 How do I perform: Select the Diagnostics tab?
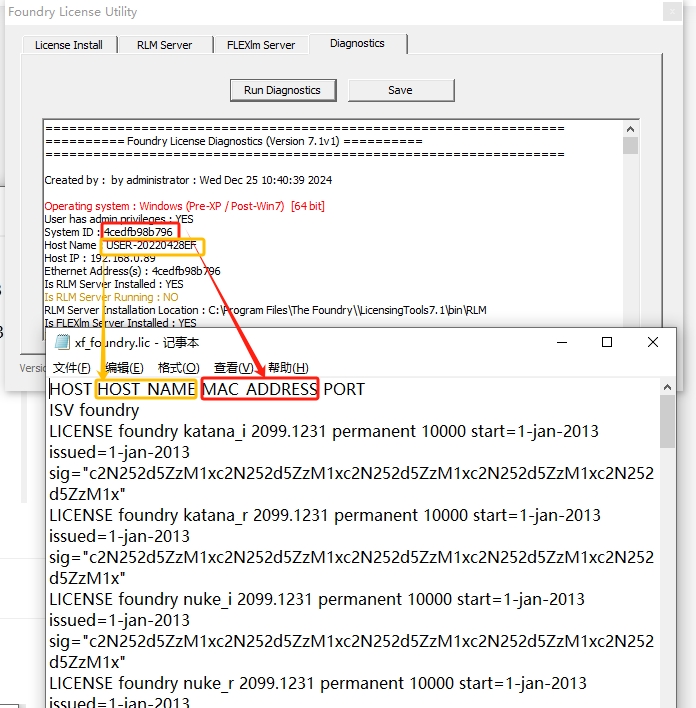(x=357, y=43)
